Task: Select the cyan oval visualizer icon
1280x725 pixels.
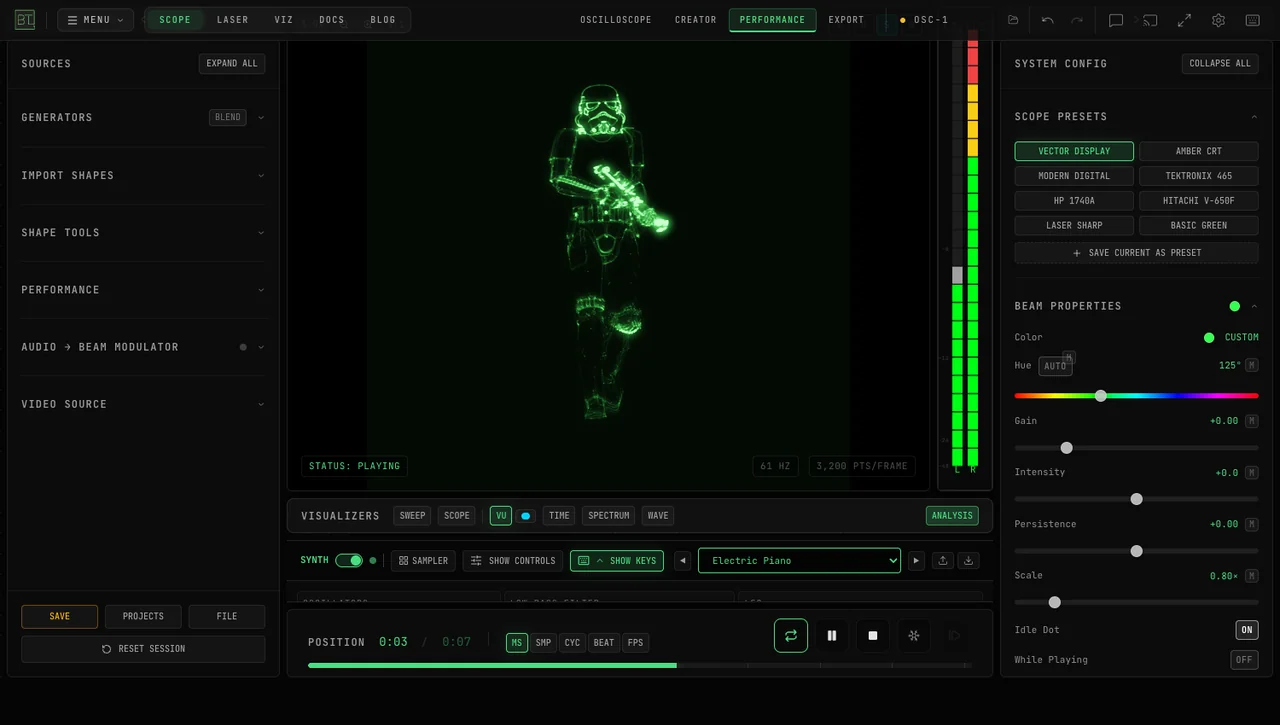Action: 525,516
